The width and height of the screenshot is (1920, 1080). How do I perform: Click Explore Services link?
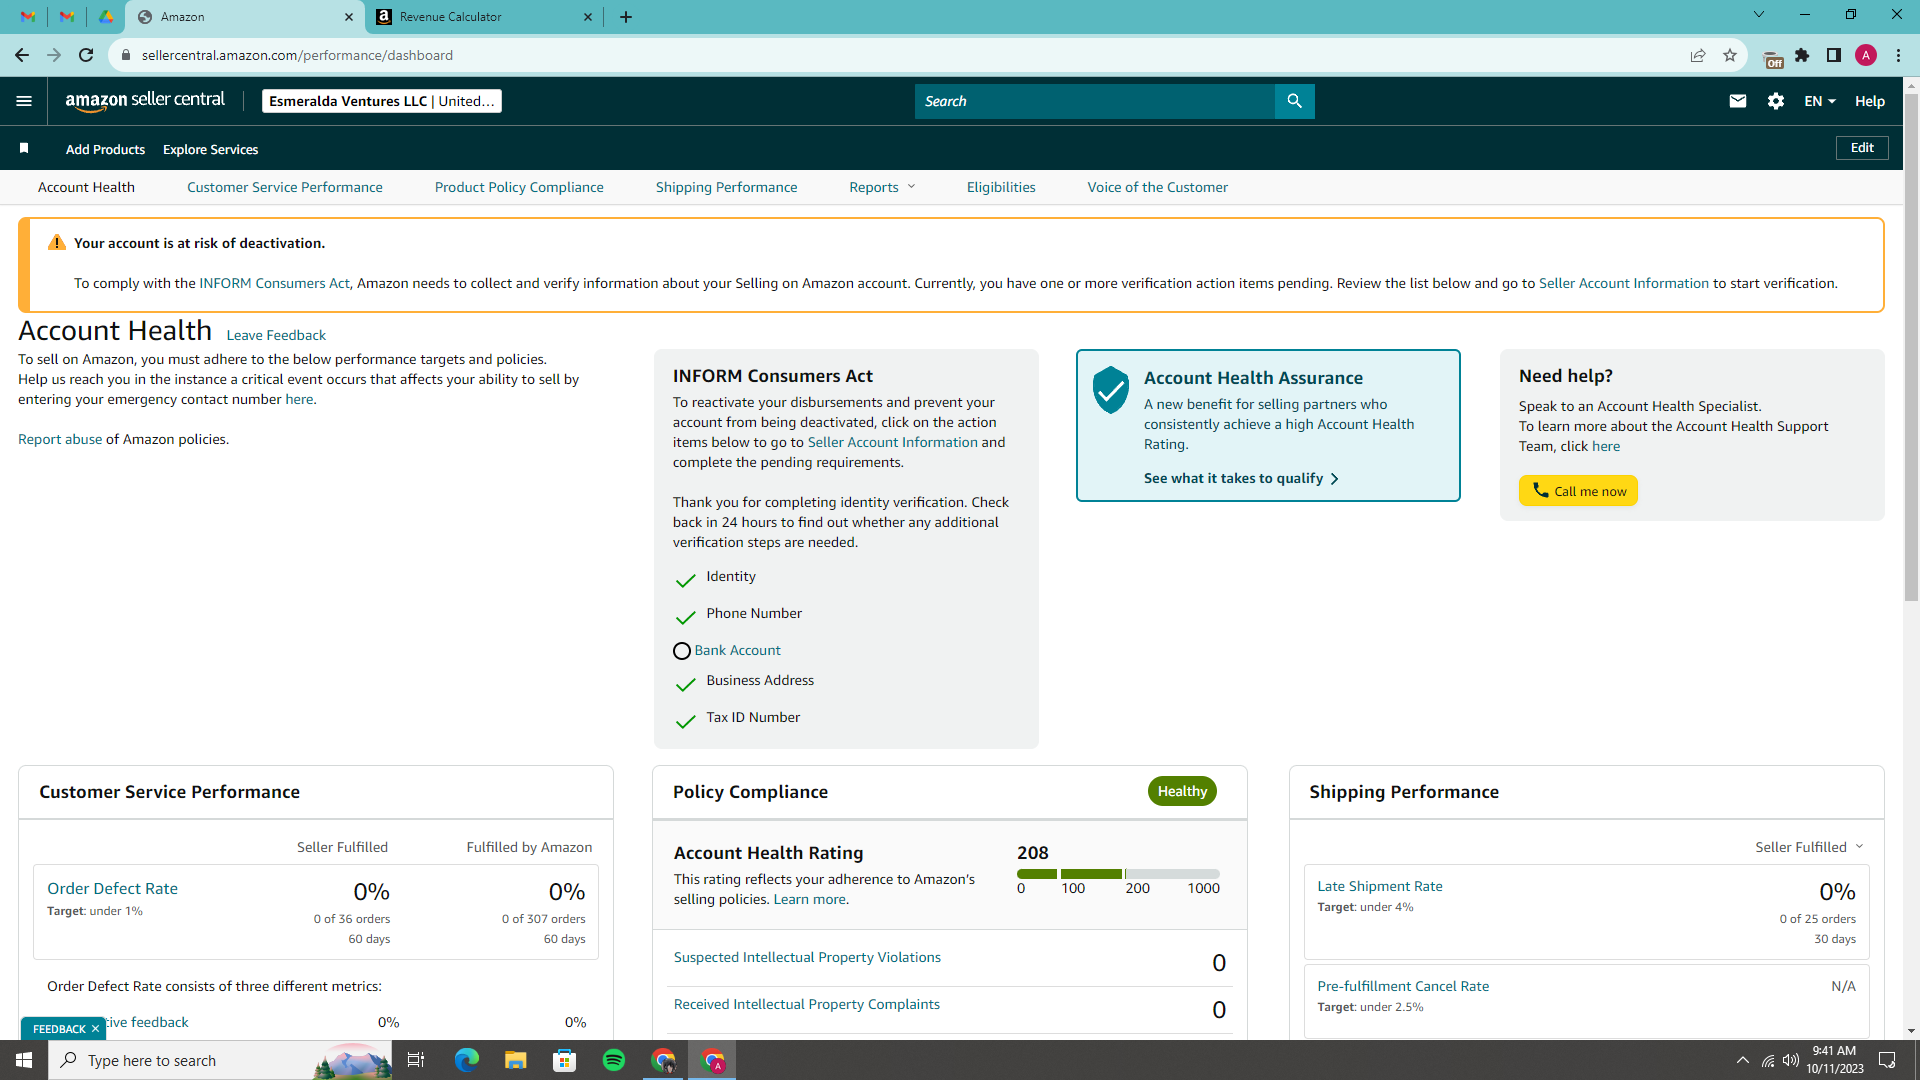pyautogui.click(x=210, y=149)
